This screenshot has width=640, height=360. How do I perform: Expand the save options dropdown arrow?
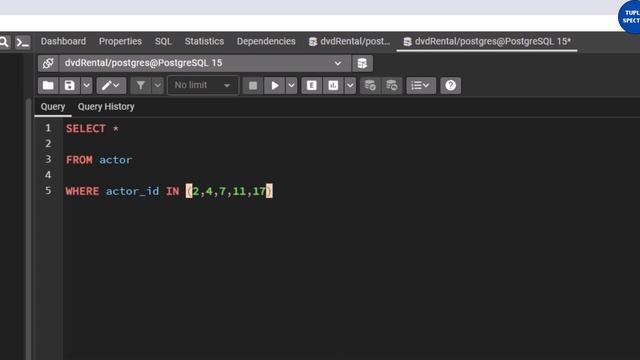[87, 85]
